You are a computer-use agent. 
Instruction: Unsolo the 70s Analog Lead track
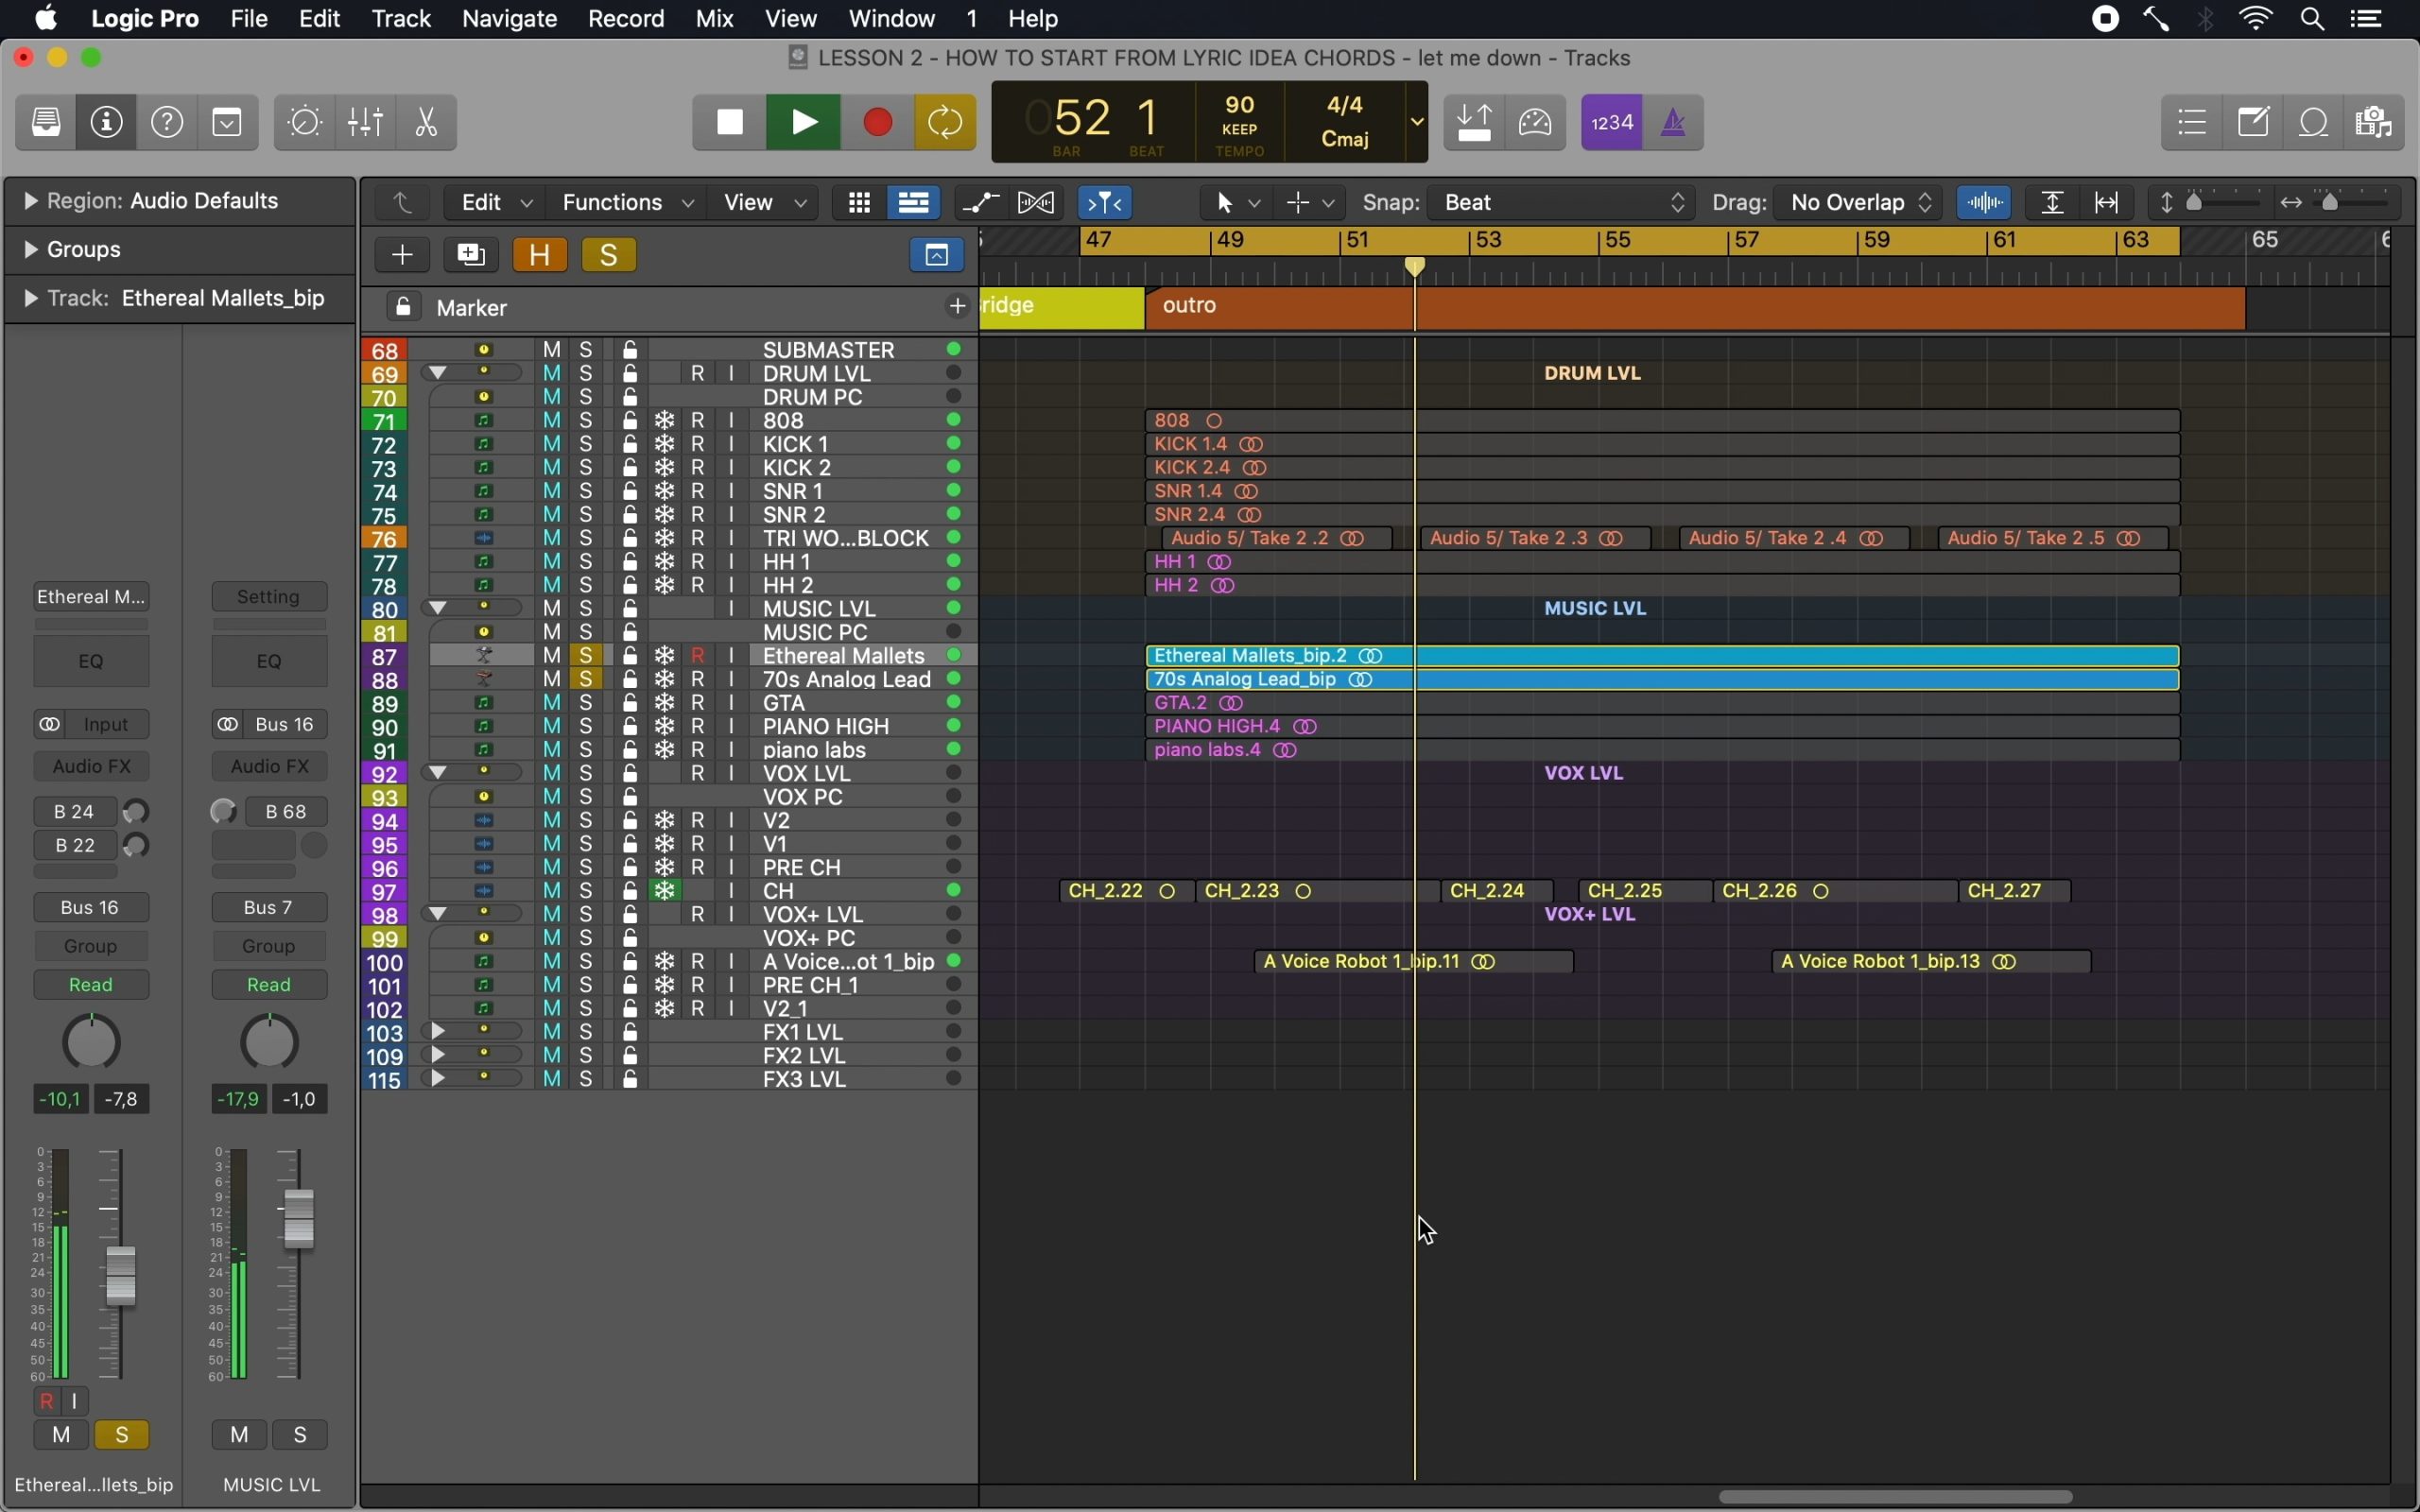click(x=587, y=680)
